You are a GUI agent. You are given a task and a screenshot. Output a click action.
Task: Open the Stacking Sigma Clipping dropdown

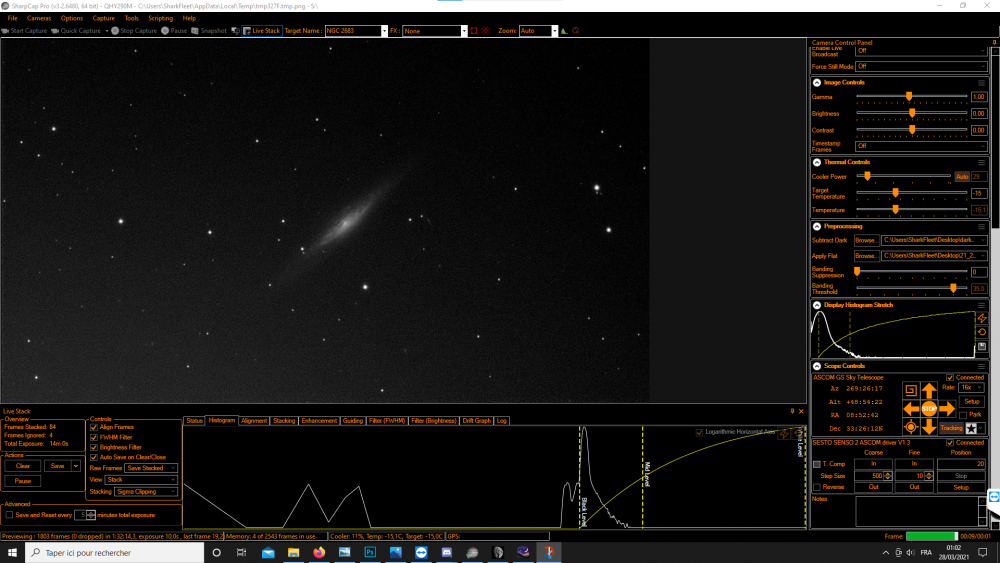[x=146, y=492]
